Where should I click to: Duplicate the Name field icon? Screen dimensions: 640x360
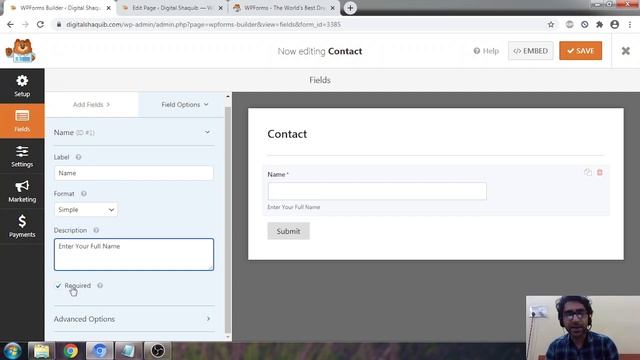pyautogui.click(x=588, y=172)
